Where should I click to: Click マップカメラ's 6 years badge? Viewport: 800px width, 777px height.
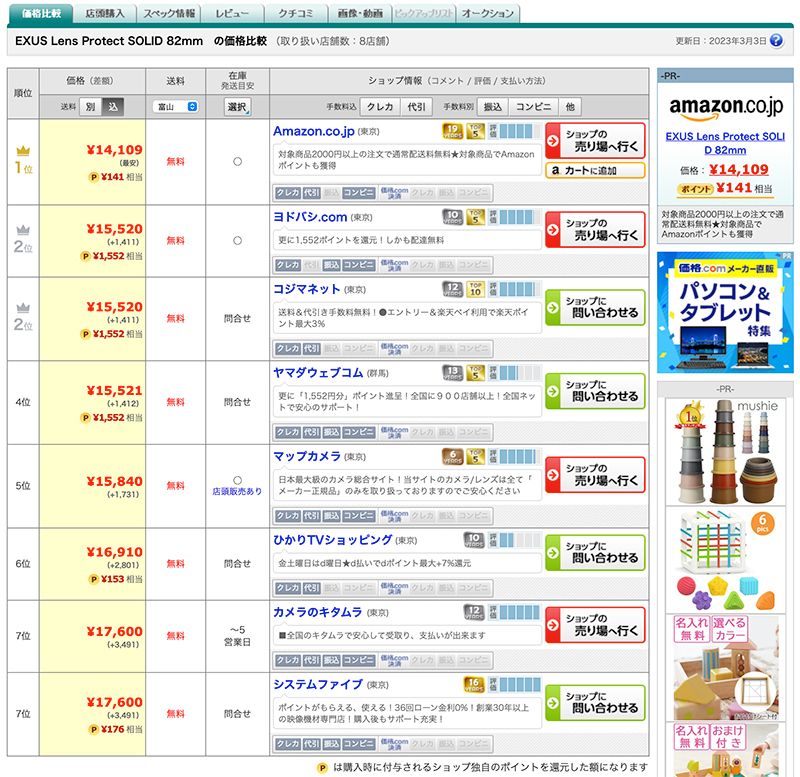click(x=452, y=456)
